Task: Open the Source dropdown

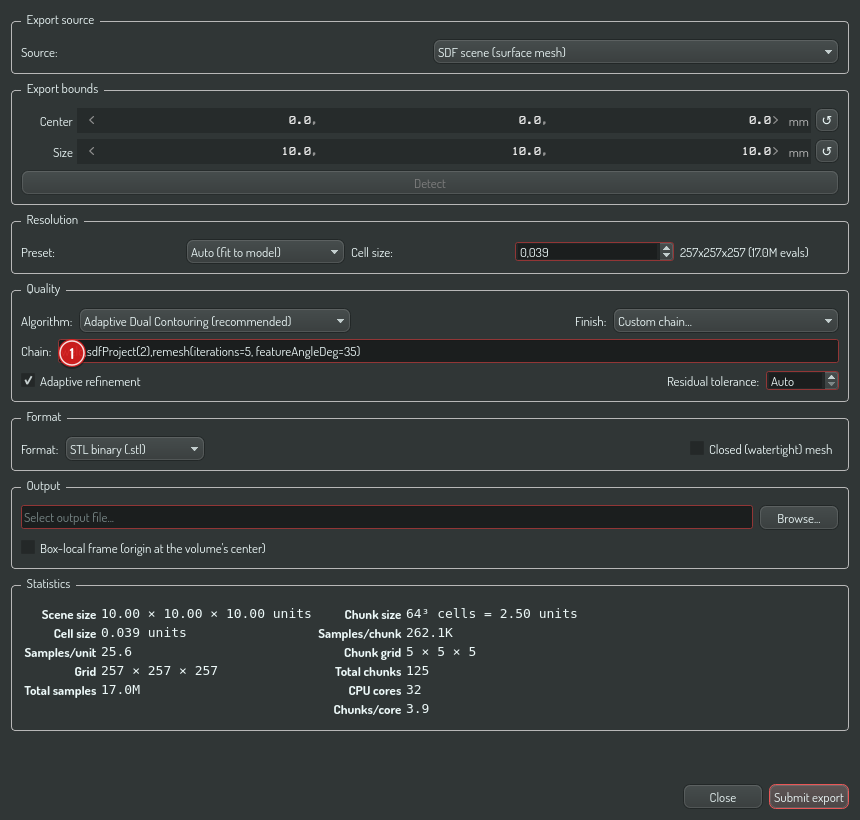Action: click(x=635, y=52)
